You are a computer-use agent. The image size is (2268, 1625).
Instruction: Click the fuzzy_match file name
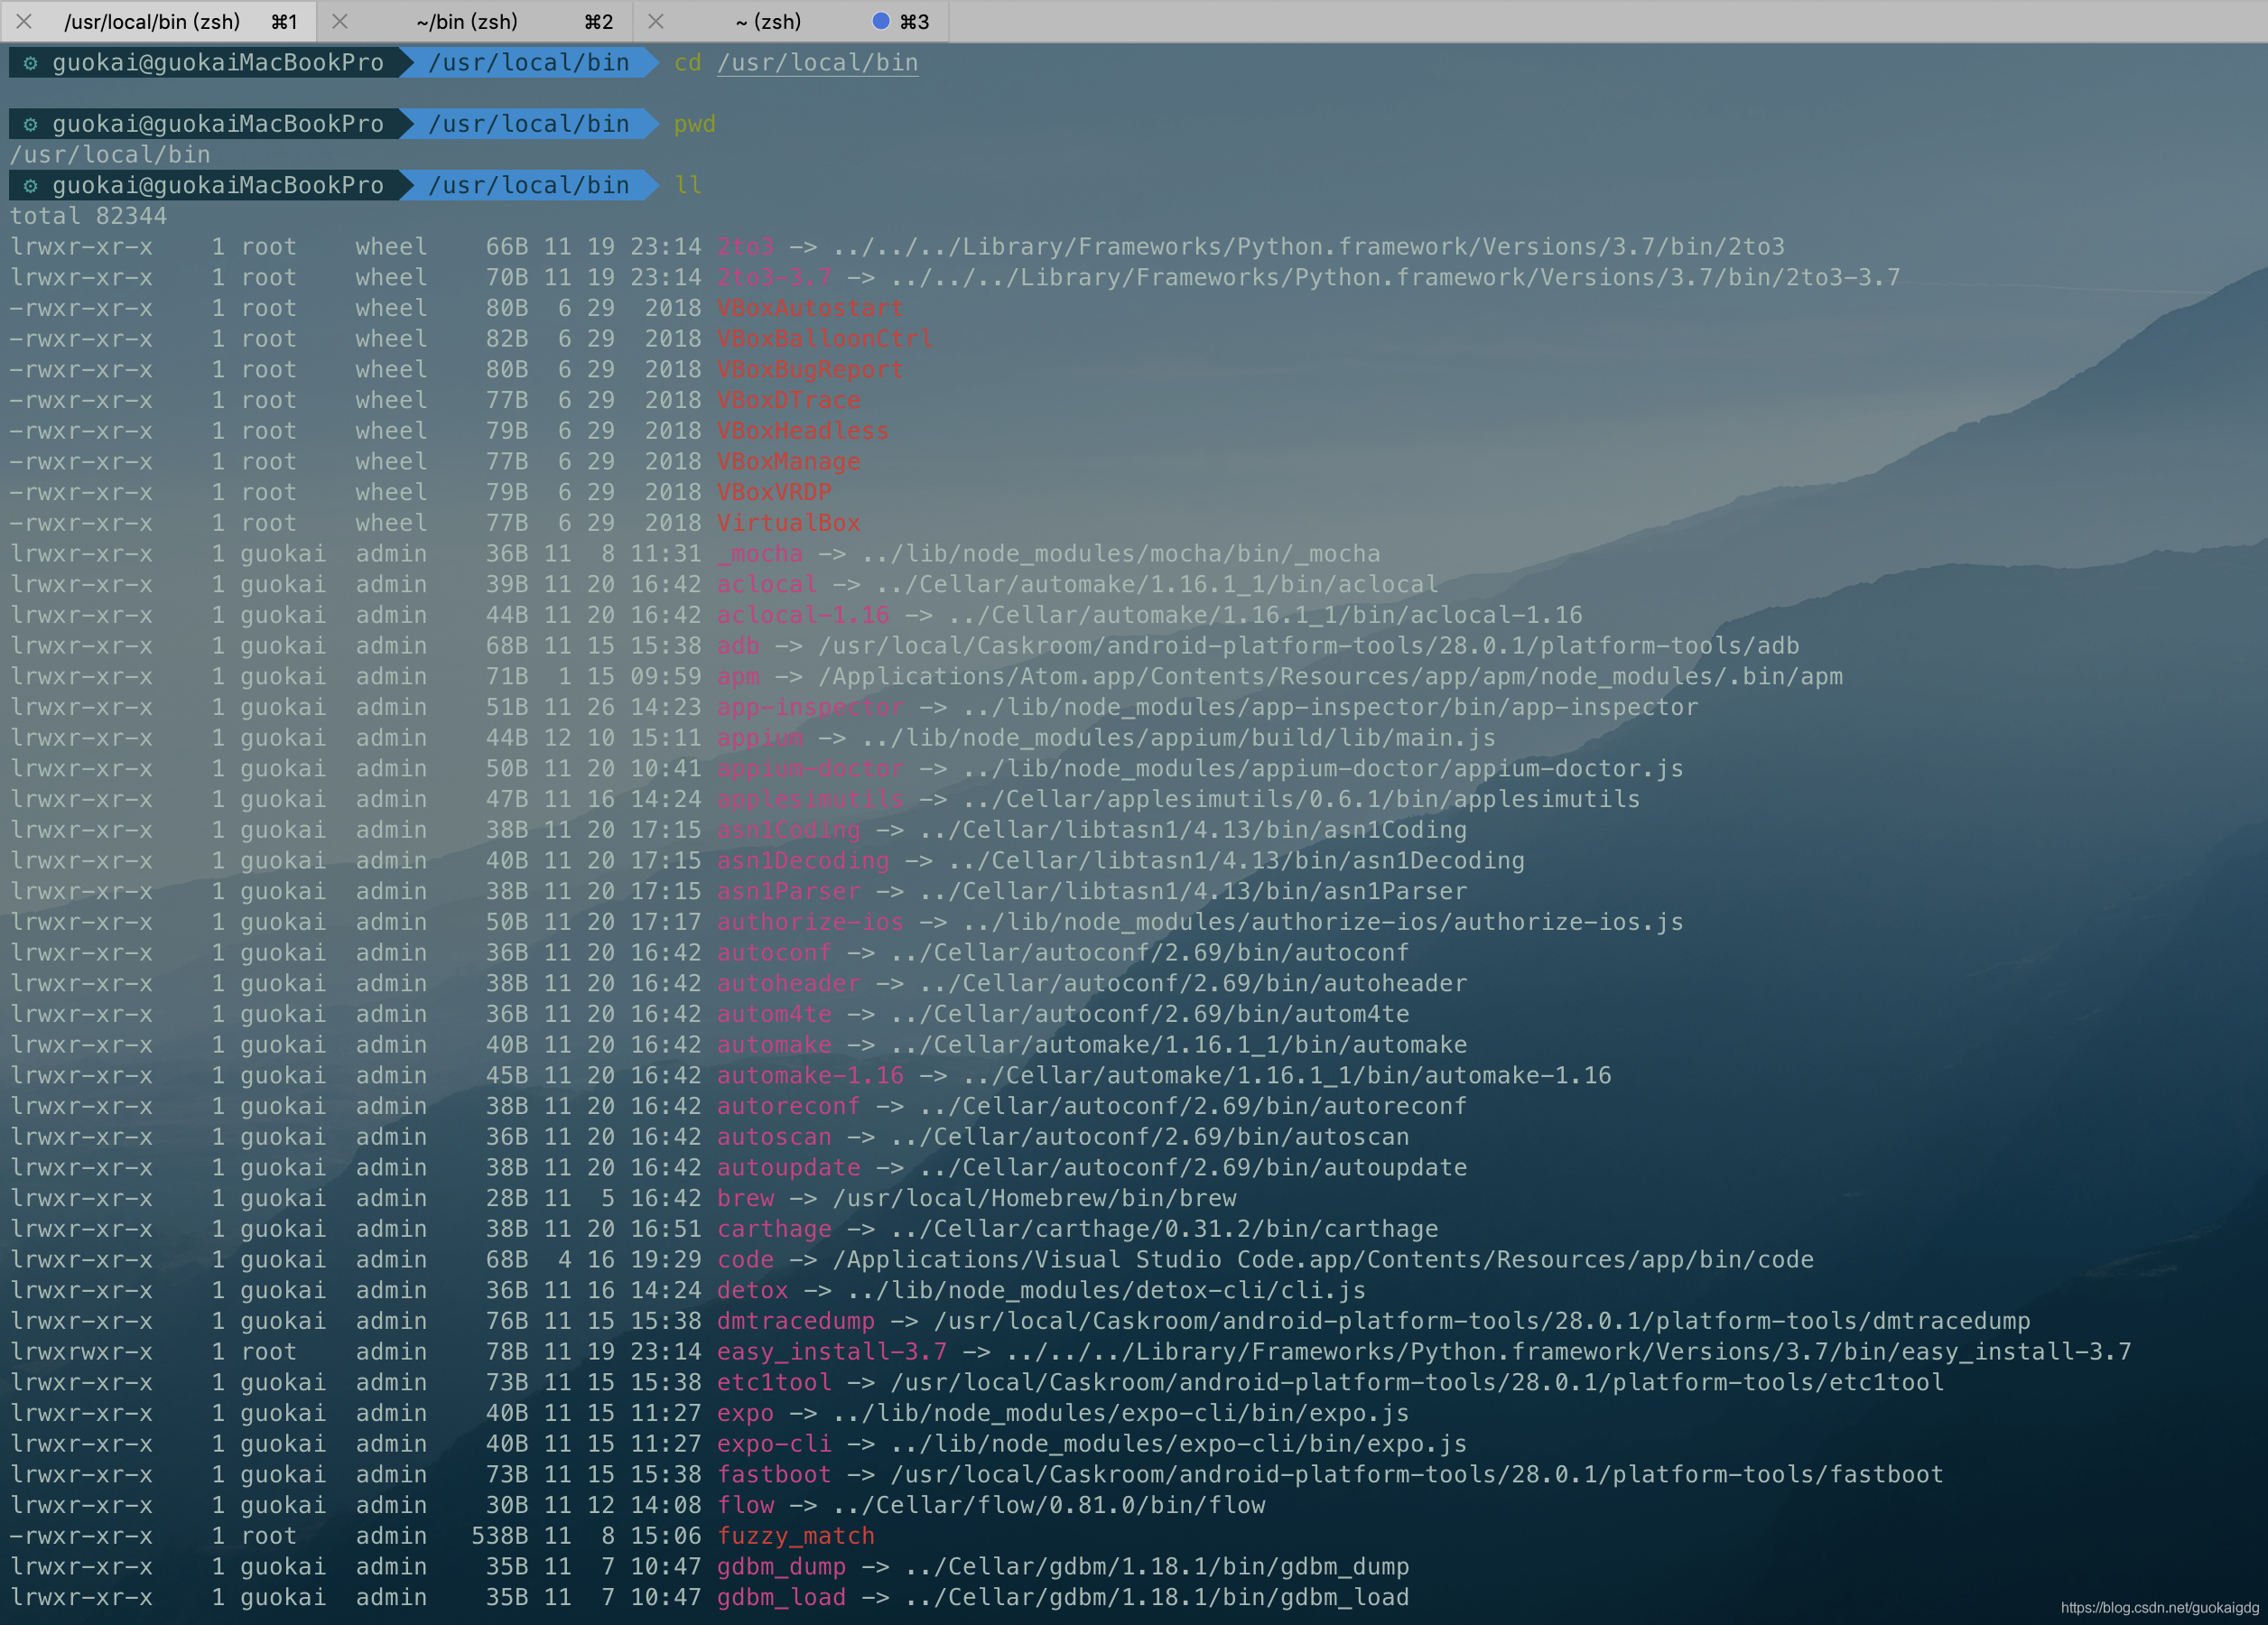click(796, 1536)
